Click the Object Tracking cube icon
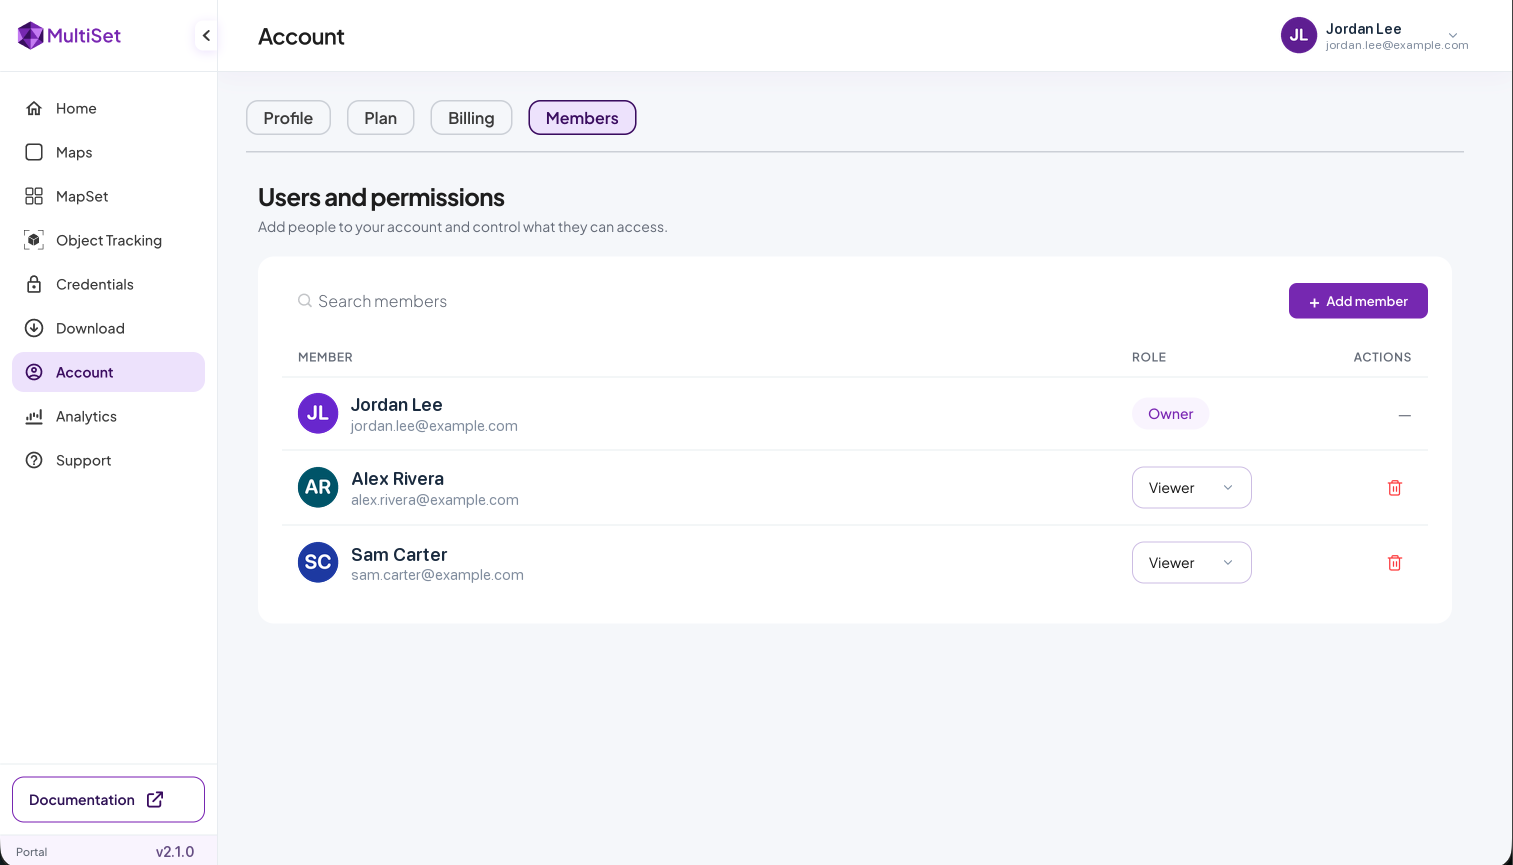The image size is (1513, 865). 34,240
